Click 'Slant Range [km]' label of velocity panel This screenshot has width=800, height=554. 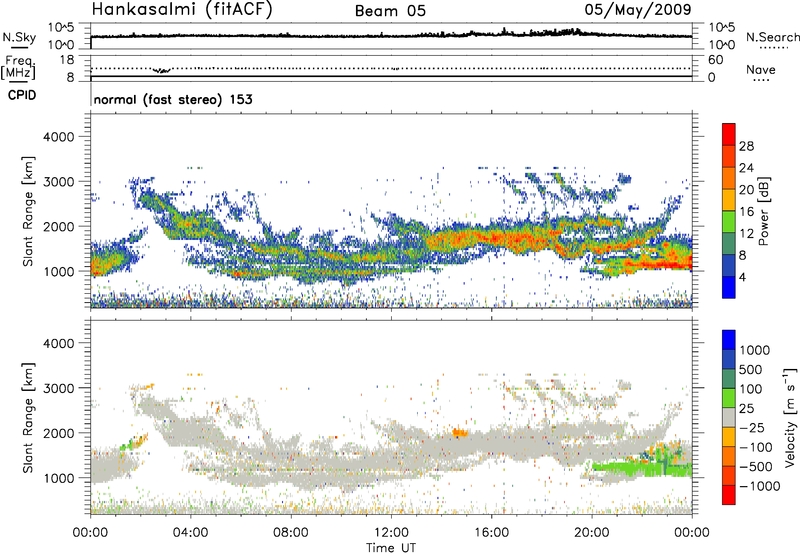[28, 418]
